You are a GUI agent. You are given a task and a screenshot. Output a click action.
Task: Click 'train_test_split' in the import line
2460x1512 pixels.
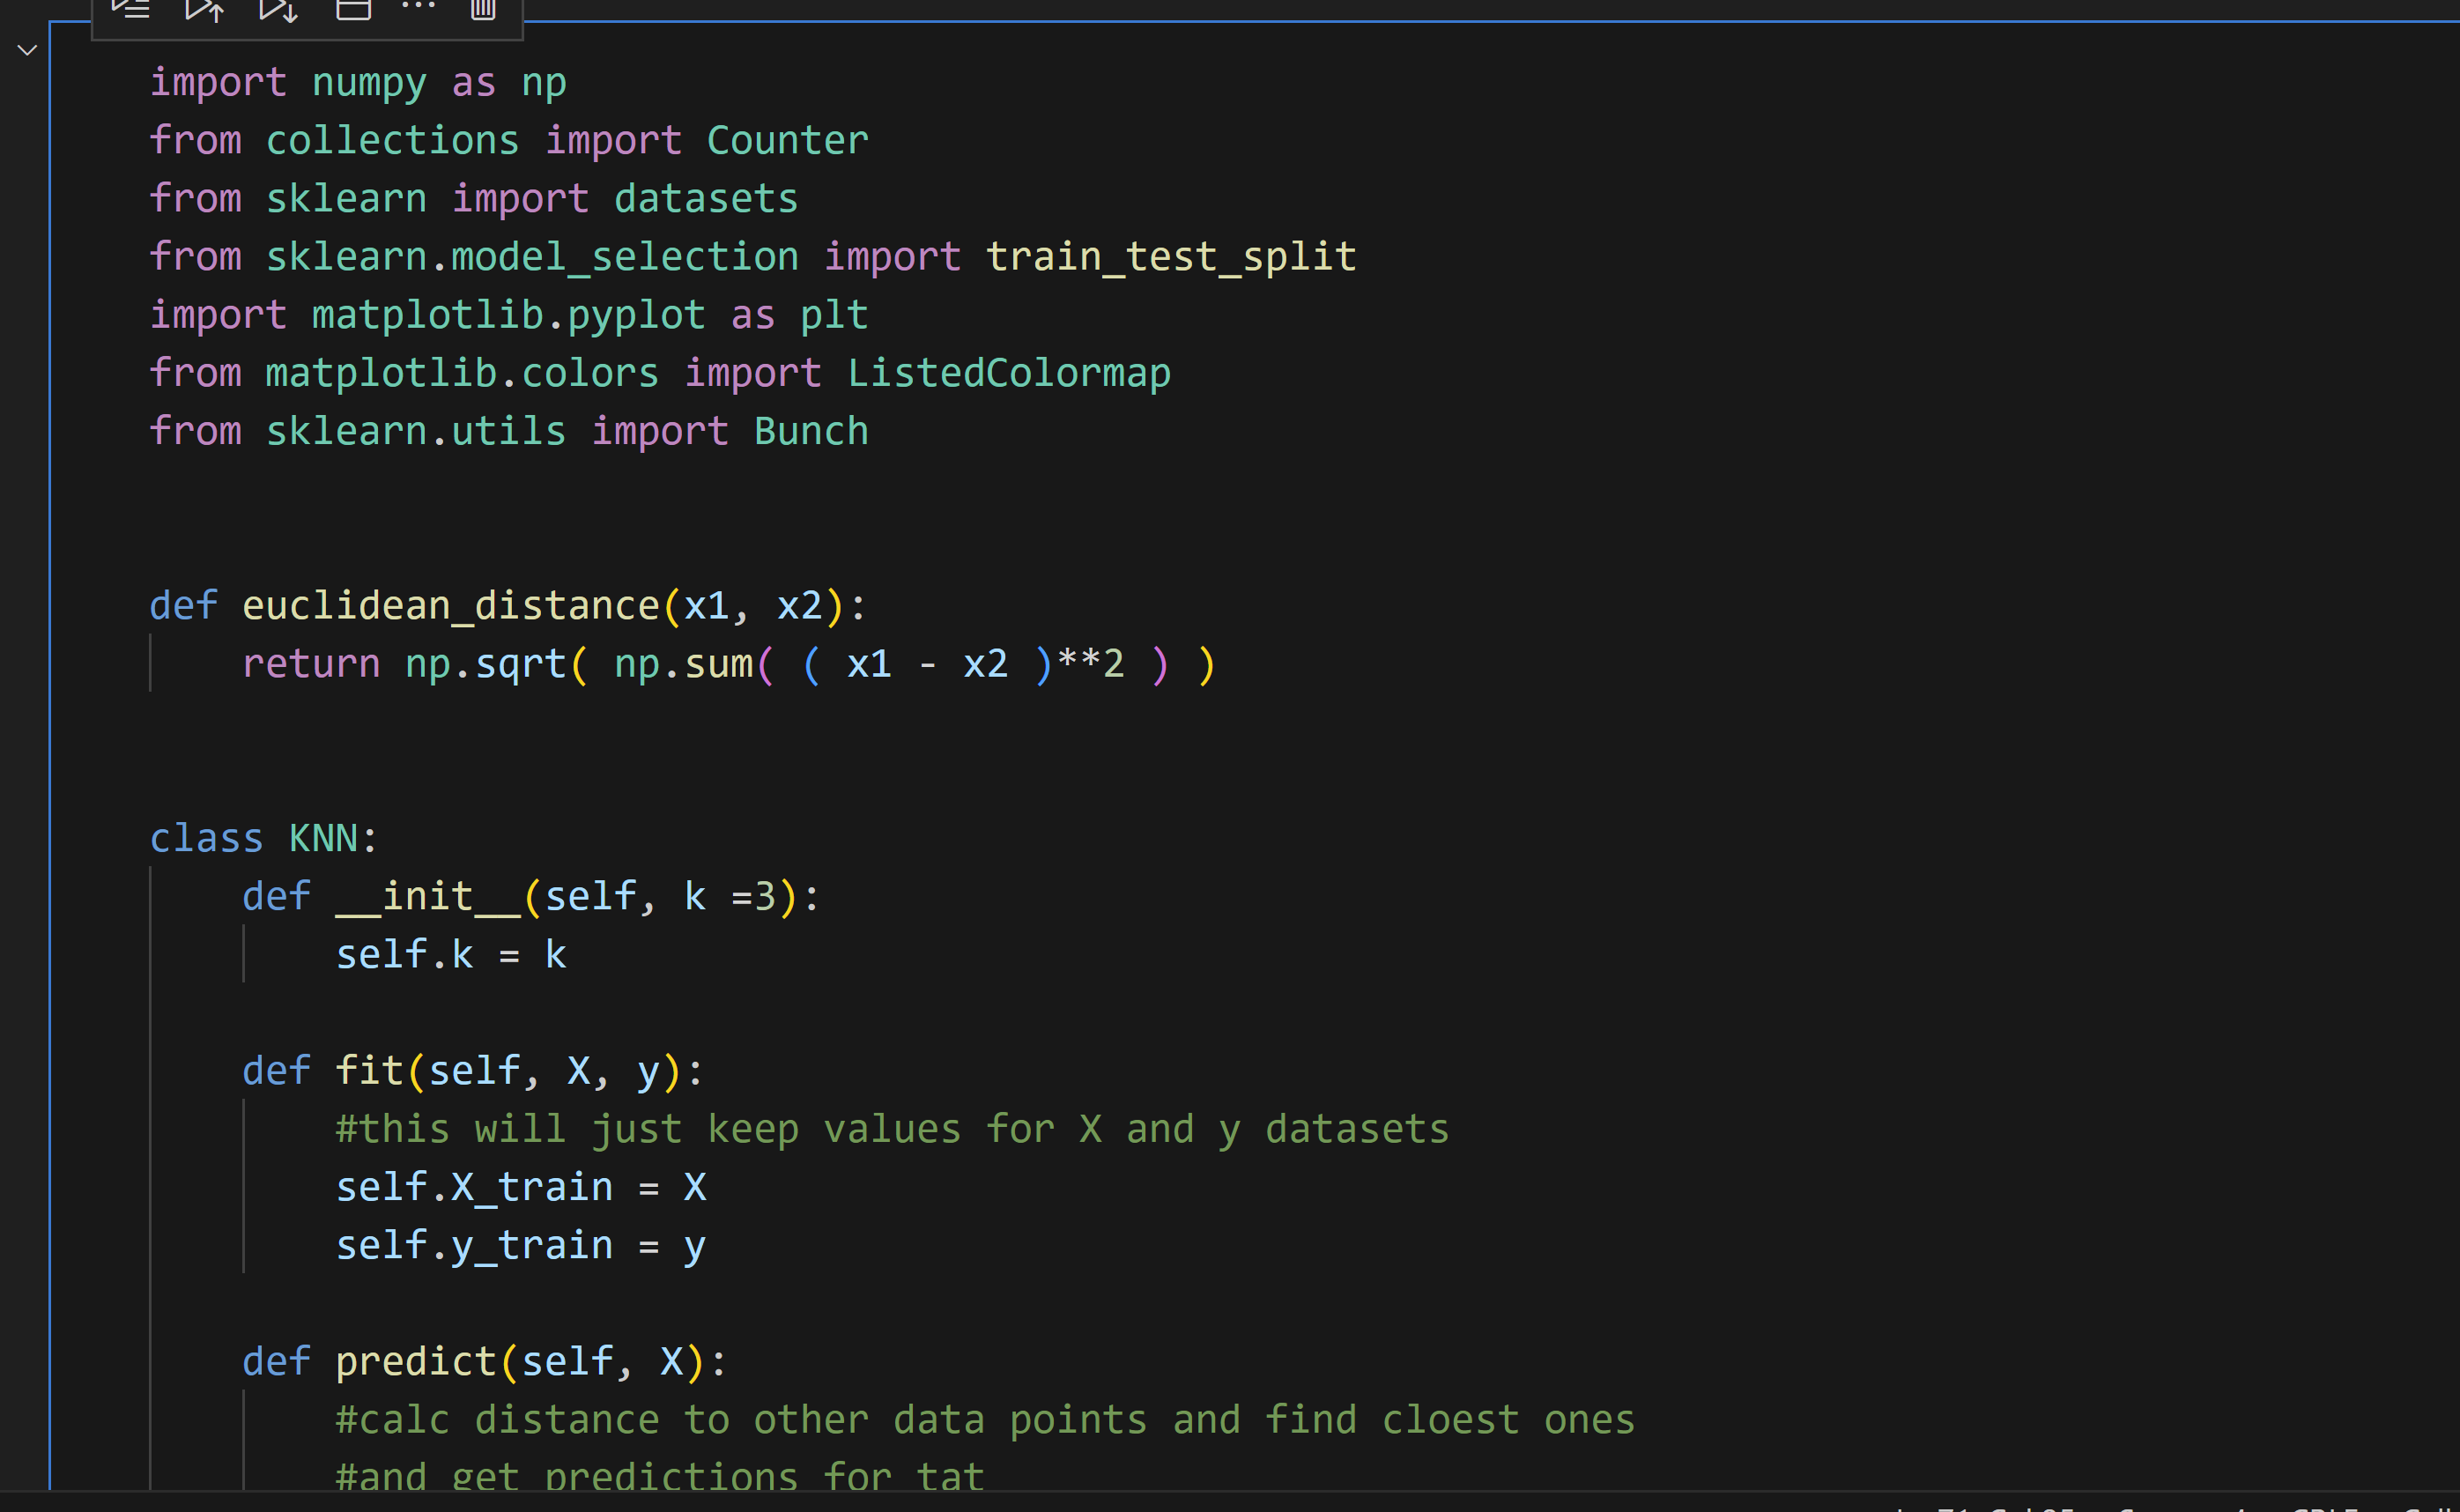pyautogui.click(x=1170, y=257)
